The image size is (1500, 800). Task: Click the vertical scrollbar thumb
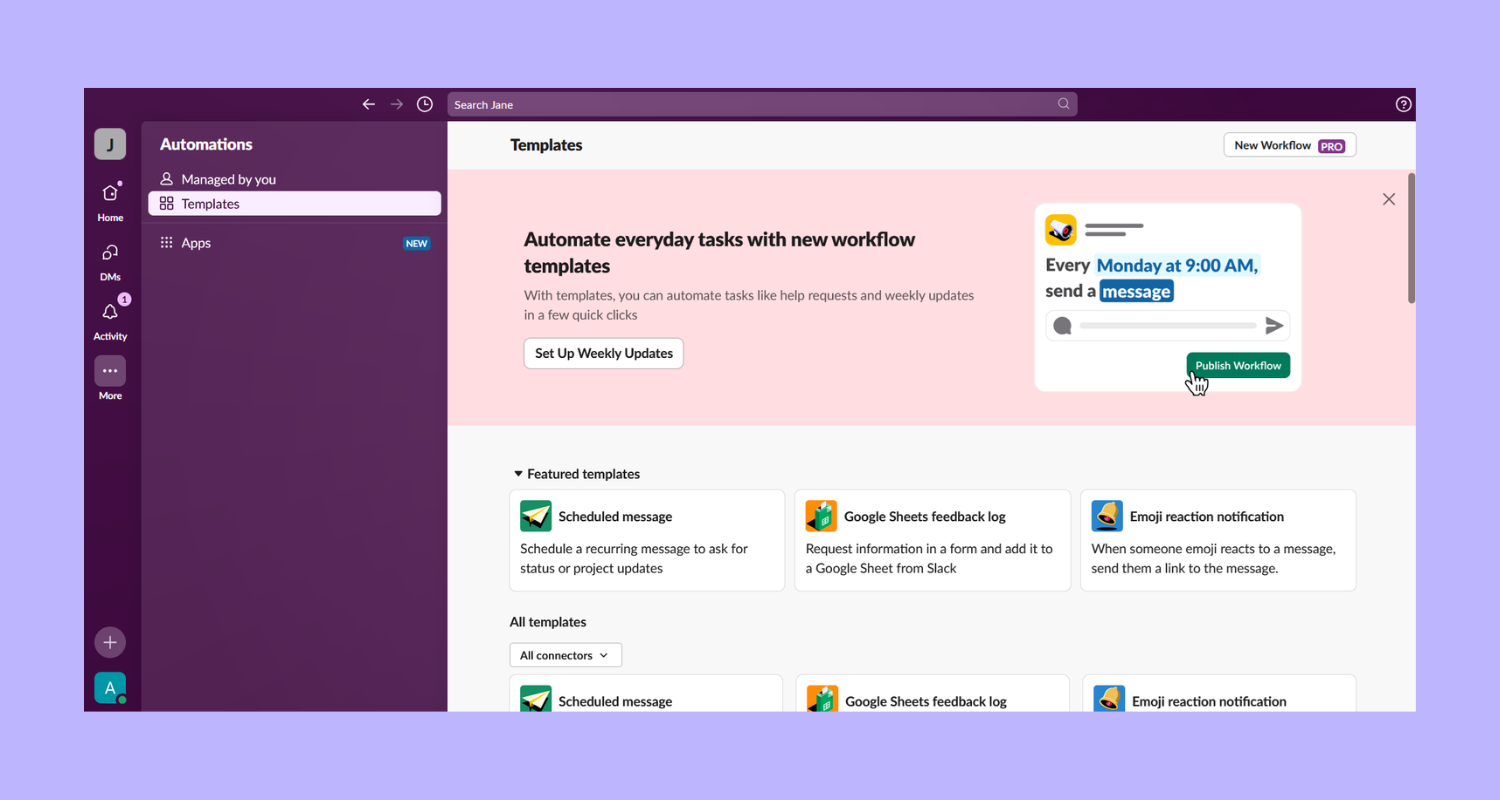click(1411, 238)
